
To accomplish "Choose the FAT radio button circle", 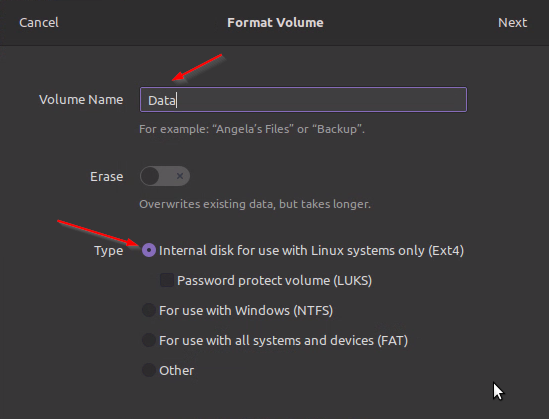I will click(x=149, y=340).
